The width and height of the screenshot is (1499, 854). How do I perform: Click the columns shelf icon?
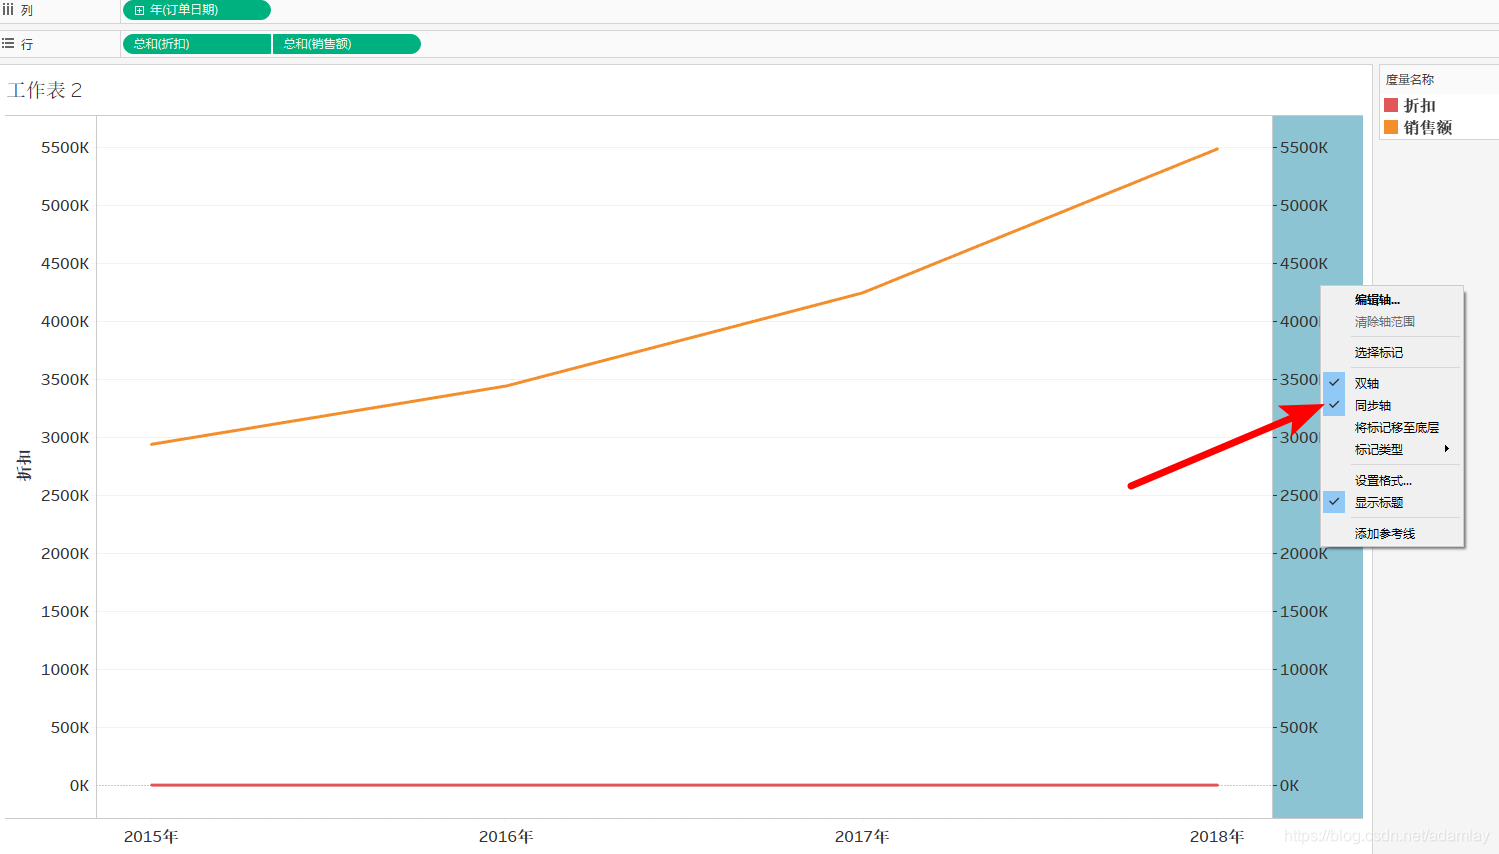pyautogui.click(x=8, y=9)
